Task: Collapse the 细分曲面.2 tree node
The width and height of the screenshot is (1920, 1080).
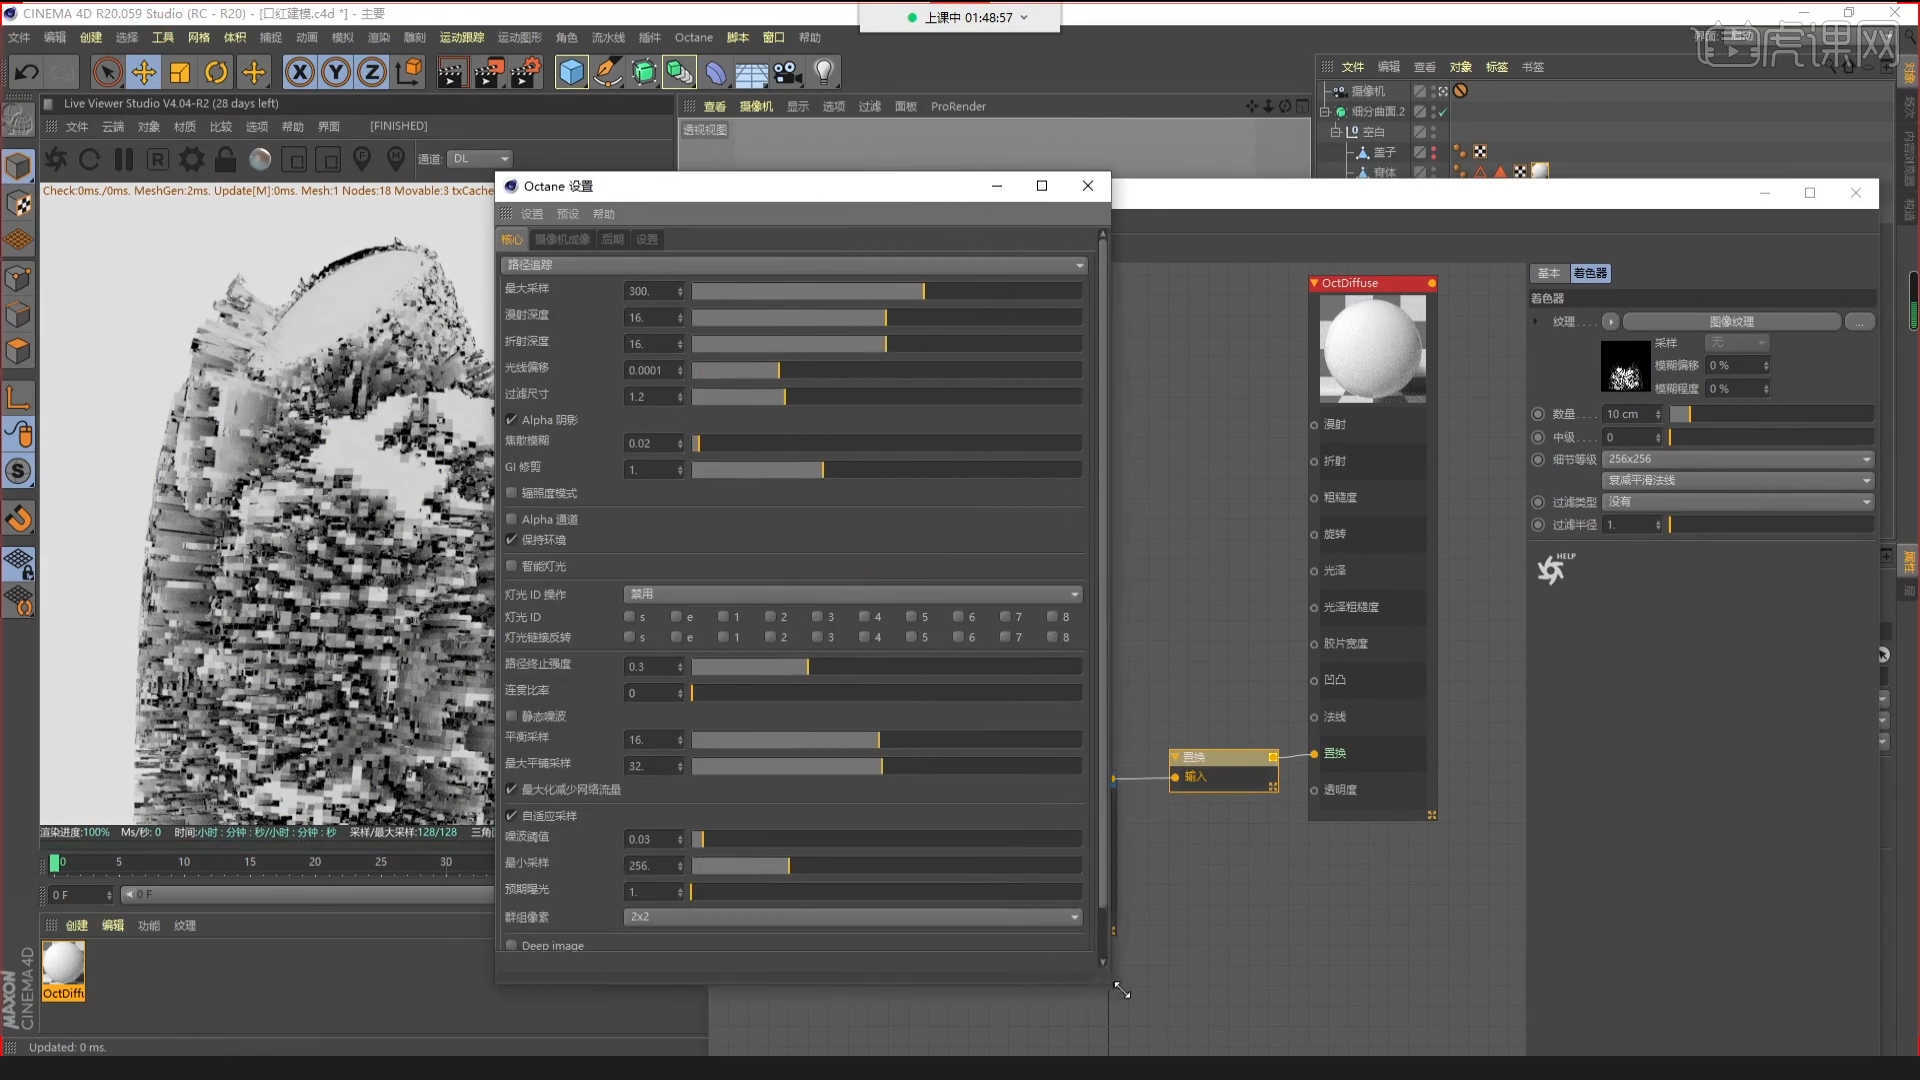Action: coord(1324,112)
